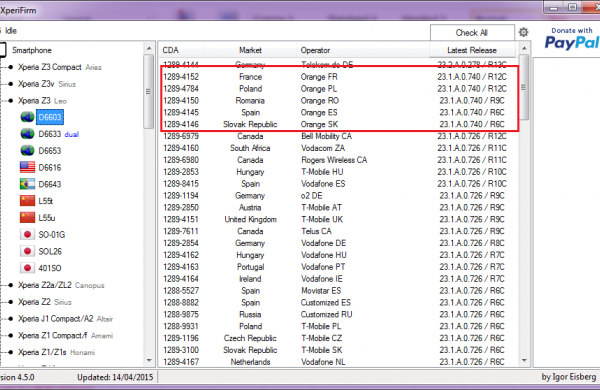This screenshot has width=600, height=390.
Task: Sort by the CDA column header
Action: pos(181,50)
